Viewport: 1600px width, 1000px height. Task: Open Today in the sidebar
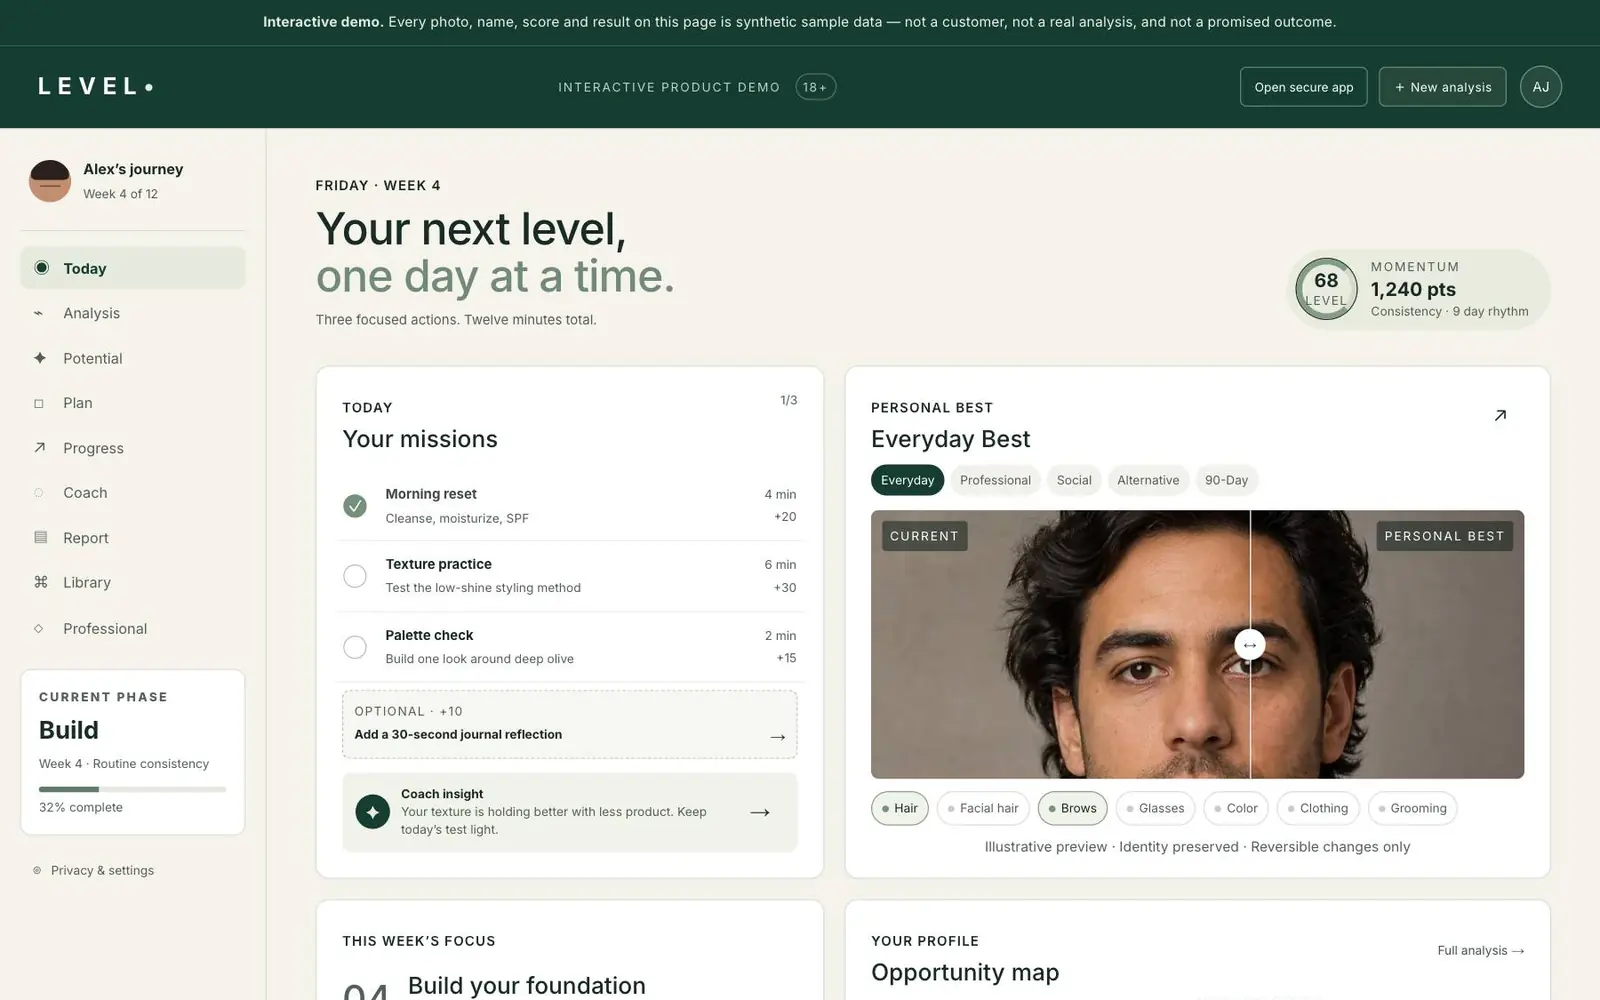[133, 268]
